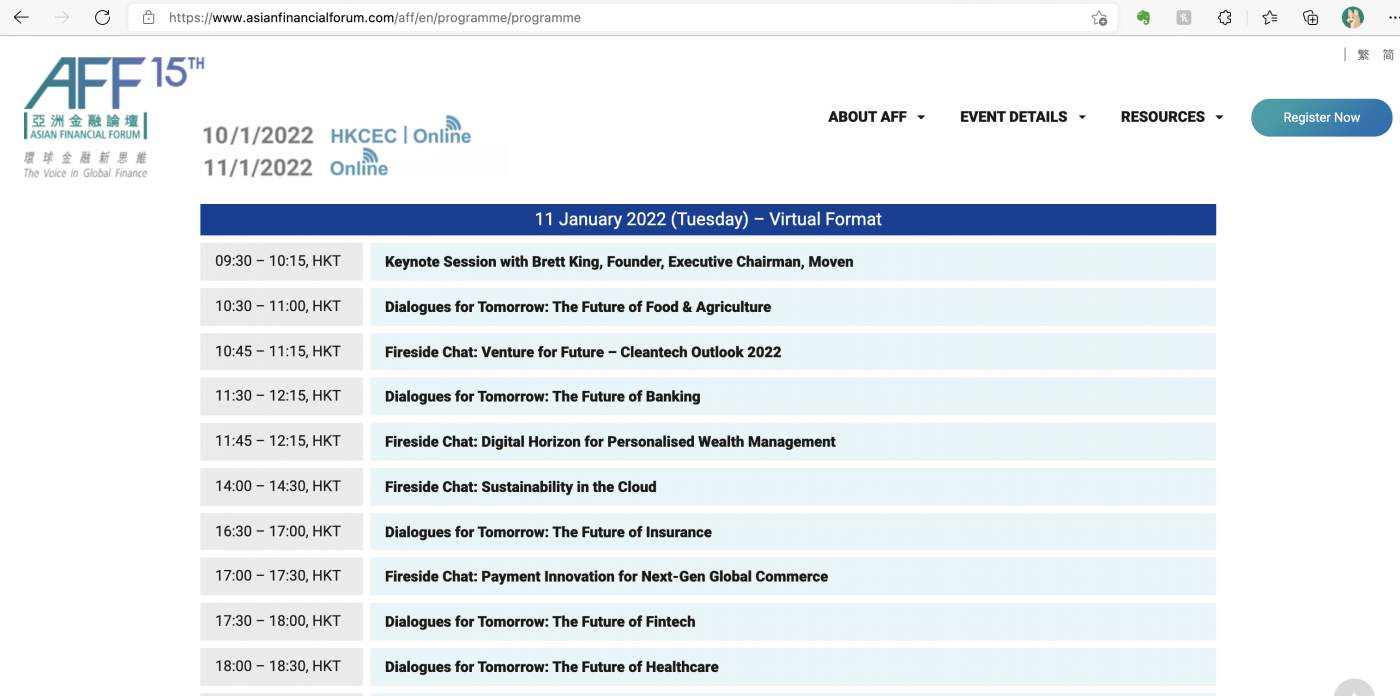Image resolution: width=1400 pixels, height=696 pixels.
Task: Open Cleantech Outlook 2022 fireside chat
Action: pyautogui.click(x=793, y=352)
